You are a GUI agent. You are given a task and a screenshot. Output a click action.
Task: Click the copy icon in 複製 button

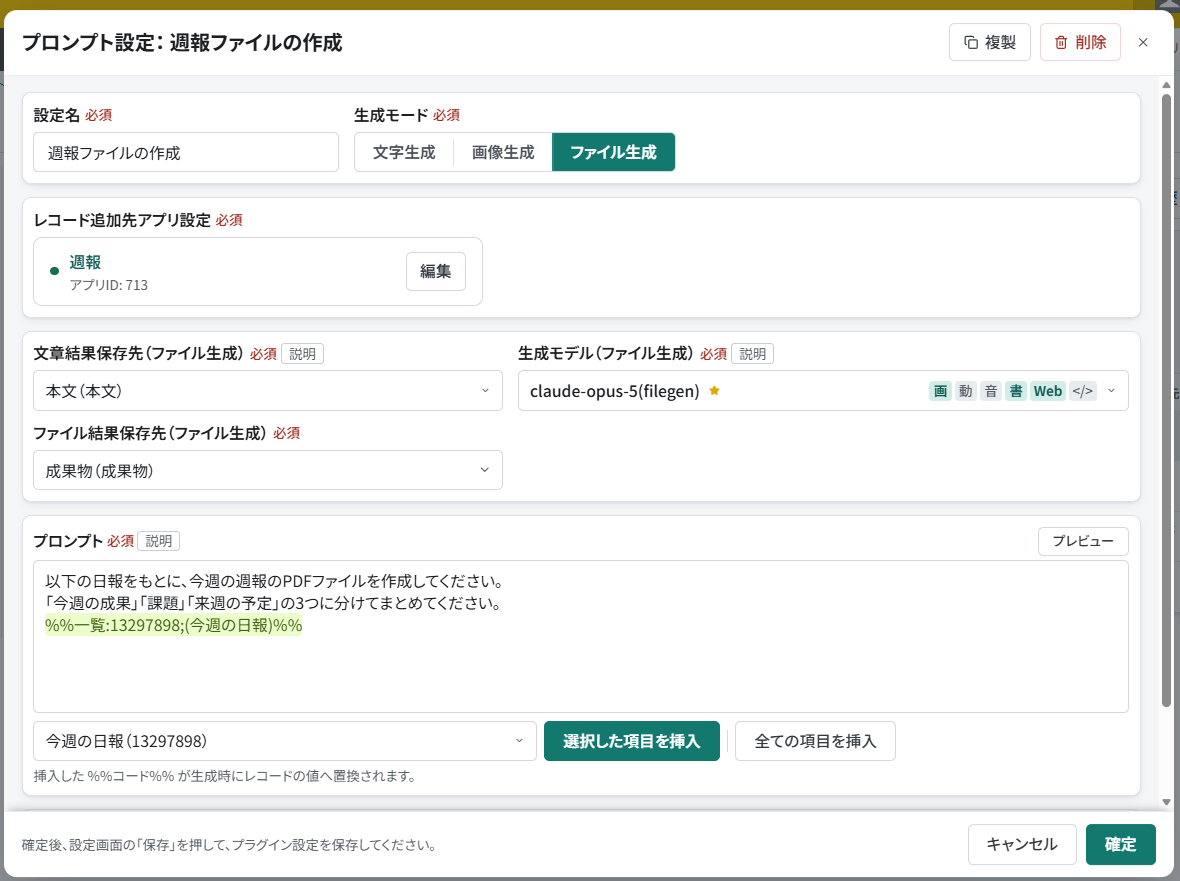pos(972,43)
